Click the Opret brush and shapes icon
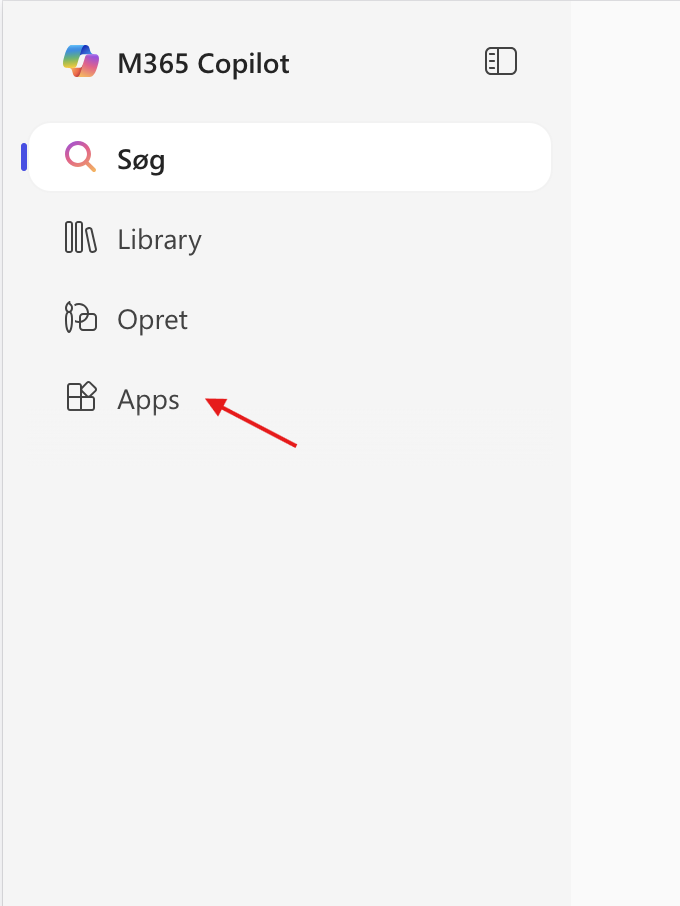680x906 pixels. [x=80, y=318]
